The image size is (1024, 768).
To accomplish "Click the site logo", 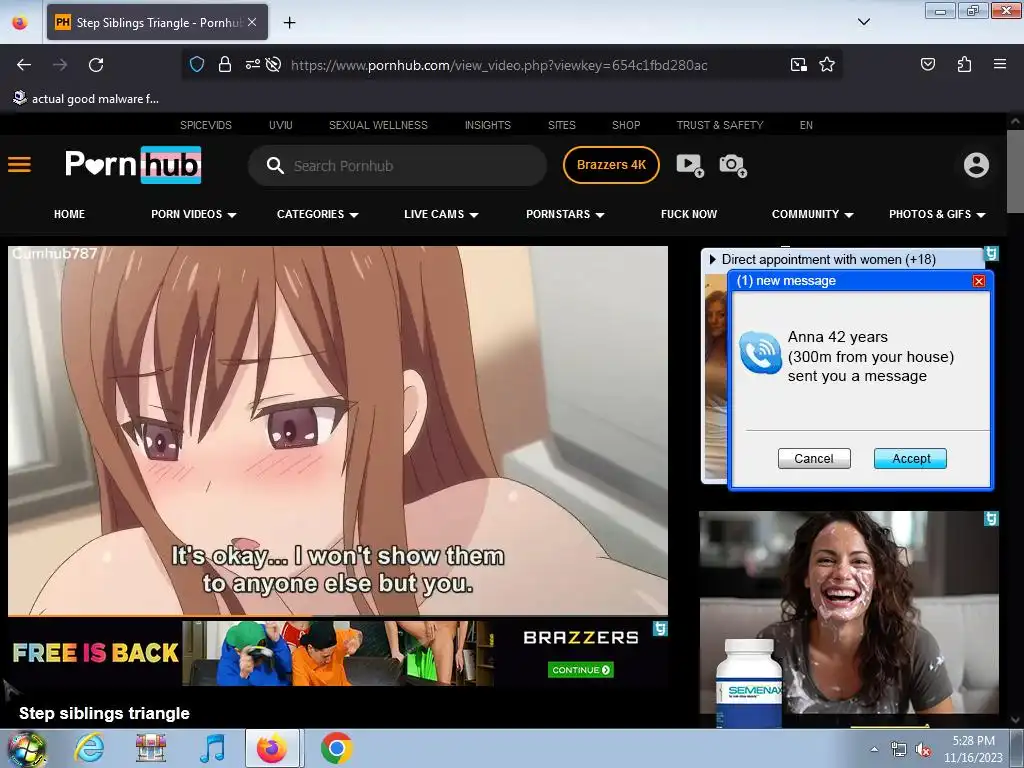I will click(x=133, y=165).
